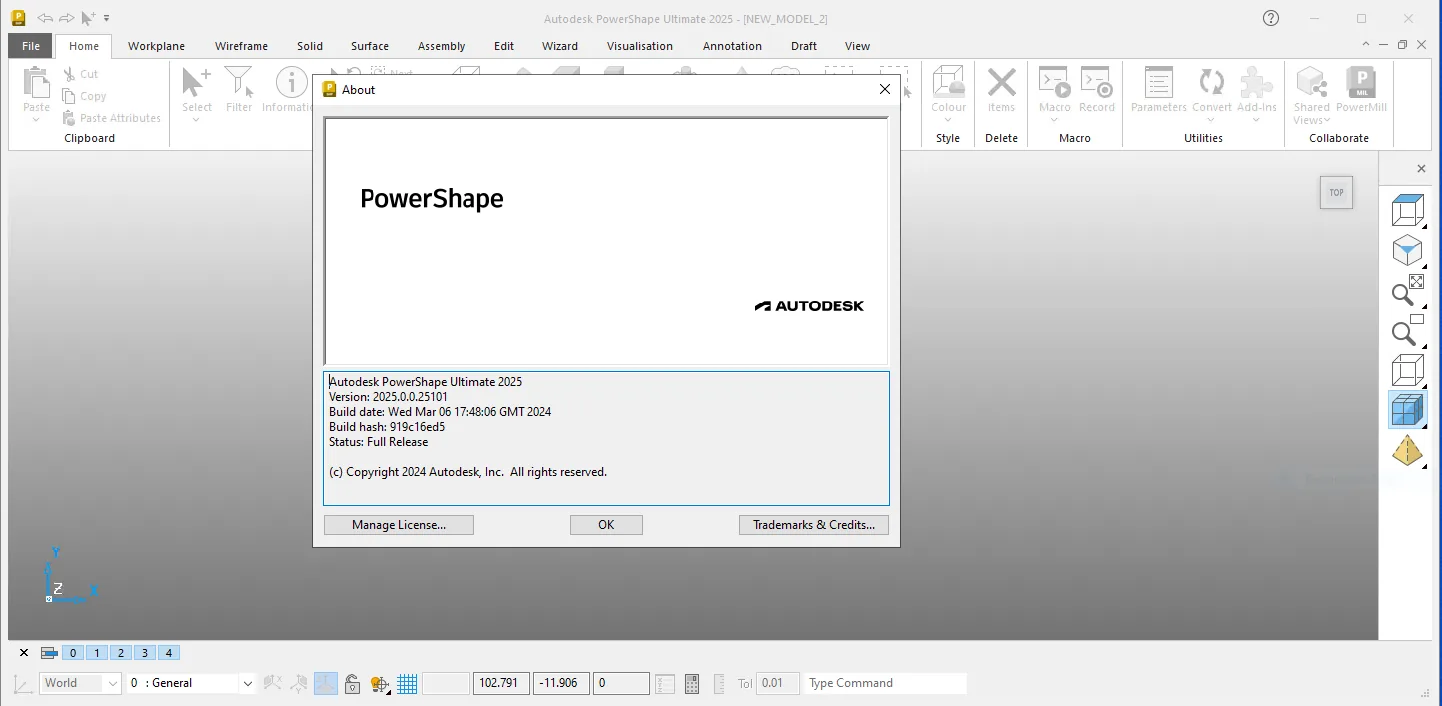Click the Paste icon in Clipboard group
The height and width of the screenshot is (706, 1442).
pyautogui.click(x=37, y=82)
